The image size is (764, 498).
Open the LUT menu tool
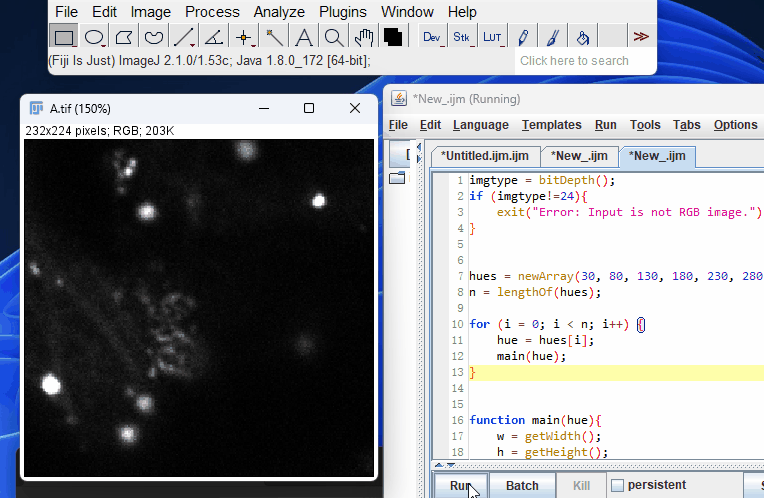(493, 37)
